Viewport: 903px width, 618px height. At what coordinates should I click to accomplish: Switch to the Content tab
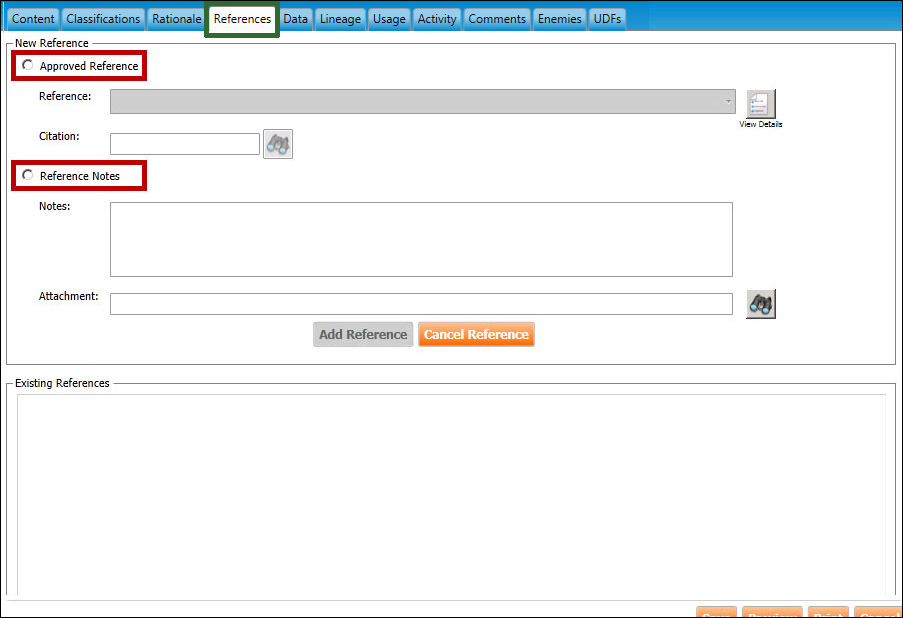(33, 19)
